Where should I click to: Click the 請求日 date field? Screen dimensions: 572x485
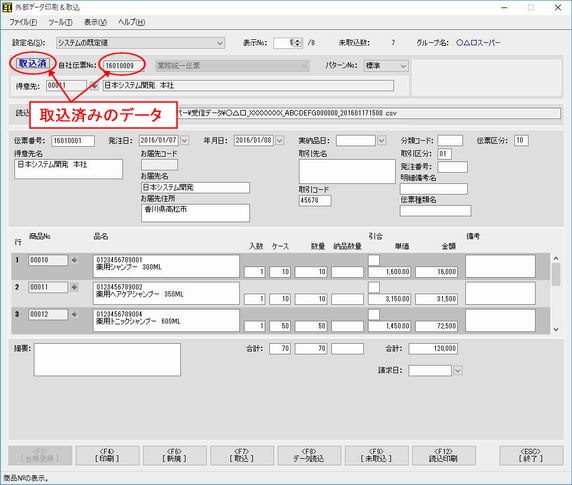click(x=430, y=371)
